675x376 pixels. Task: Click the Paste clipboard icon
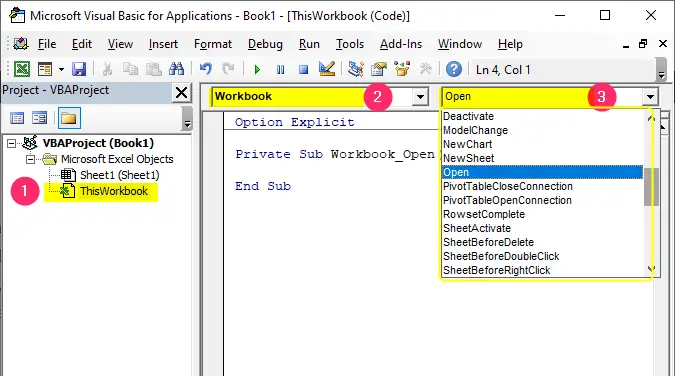[x=154, y=69]
